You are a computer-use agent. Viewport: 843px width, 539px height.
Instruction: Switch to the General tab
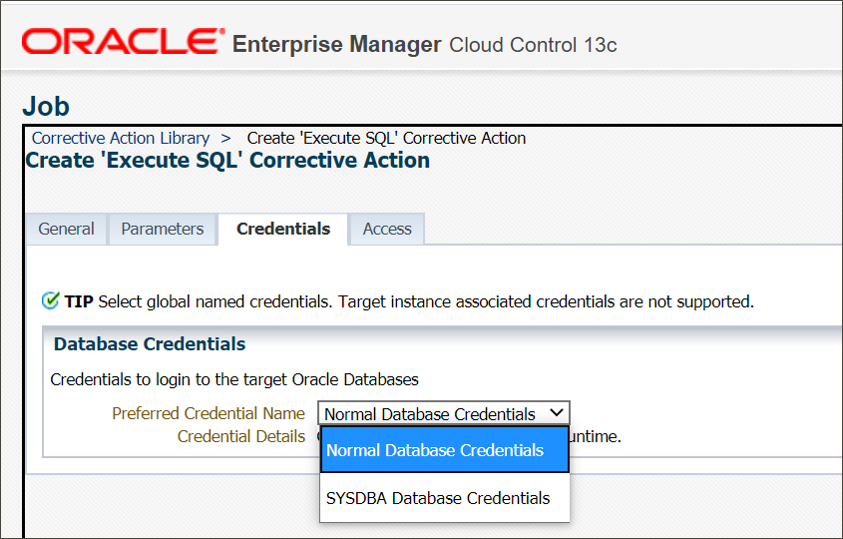pyautogui.click(x=66, y=229)
